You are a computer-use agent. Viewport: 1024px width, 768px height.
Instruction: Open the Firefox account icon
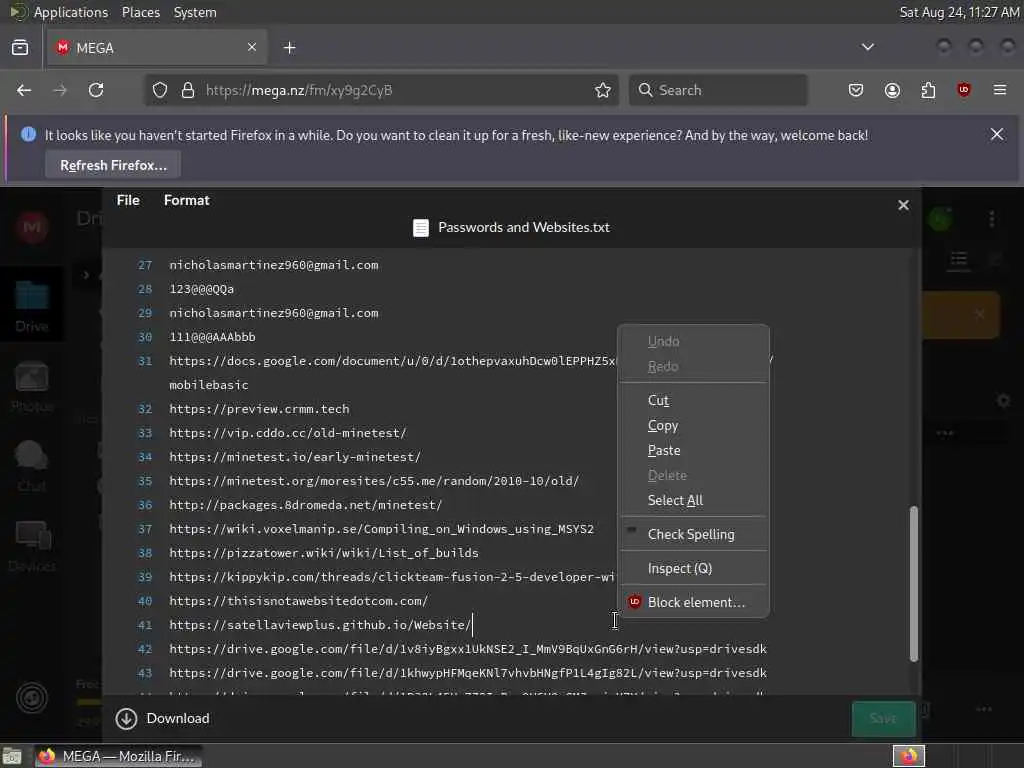pos(892,90)
